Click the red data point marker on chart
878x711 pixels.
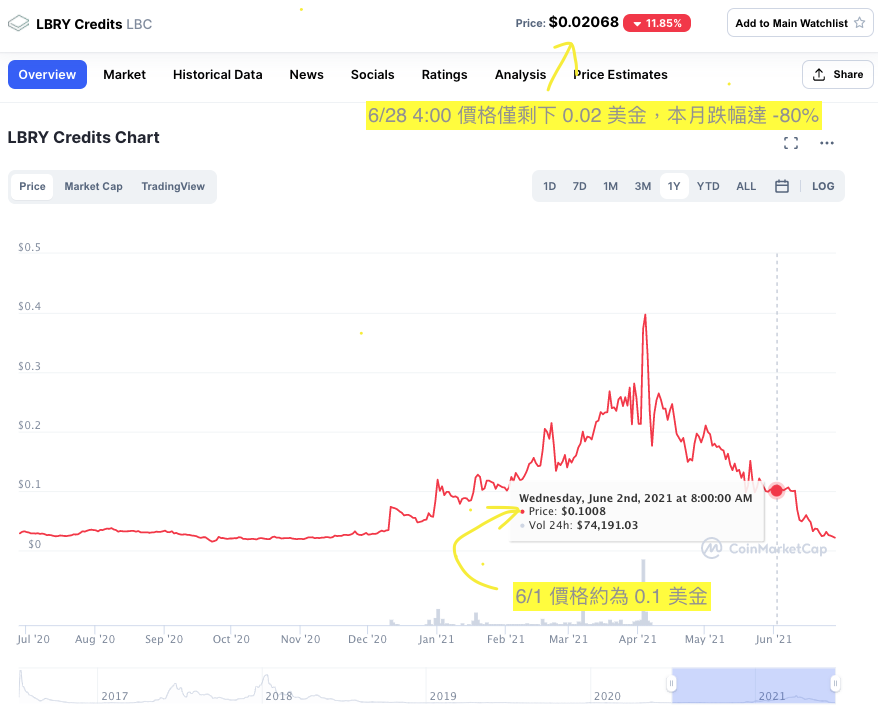pos(776,490)
